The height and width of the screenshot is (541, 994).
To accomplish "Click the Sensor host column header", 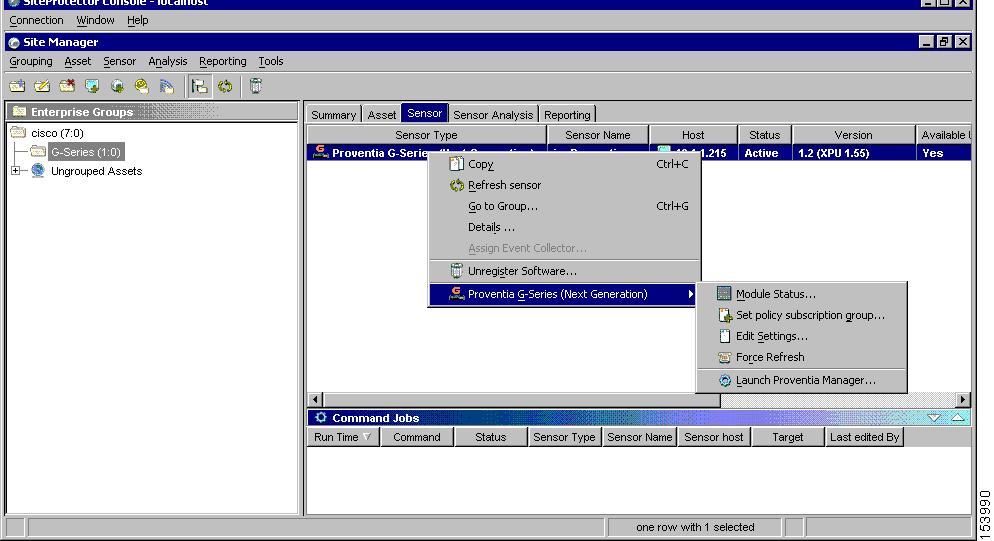I will tap(714, 437).
